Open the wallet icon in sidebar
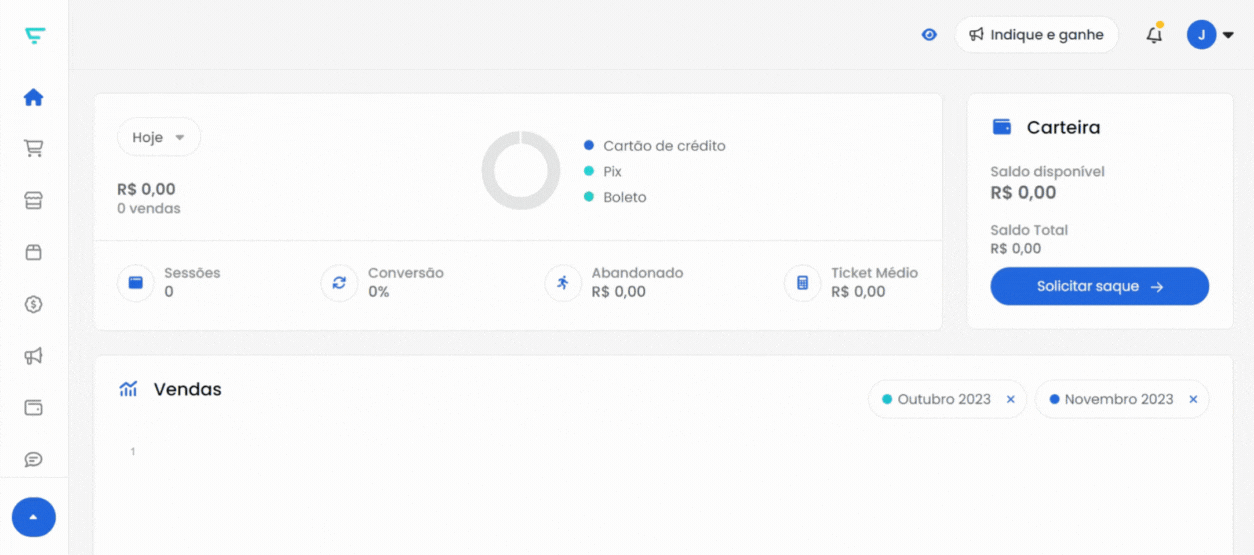Viewport: 1254px width, 555px height. (x=34, y=408)
